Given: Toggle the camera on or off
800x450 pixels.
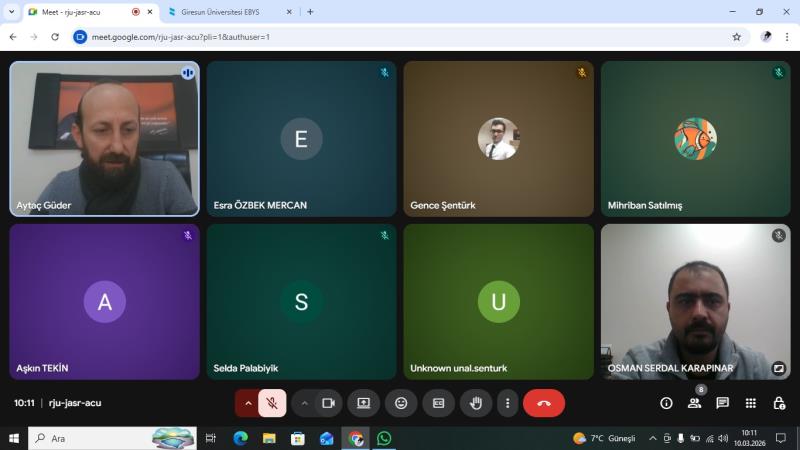Looking at the screenshot, I should point(327,403).
